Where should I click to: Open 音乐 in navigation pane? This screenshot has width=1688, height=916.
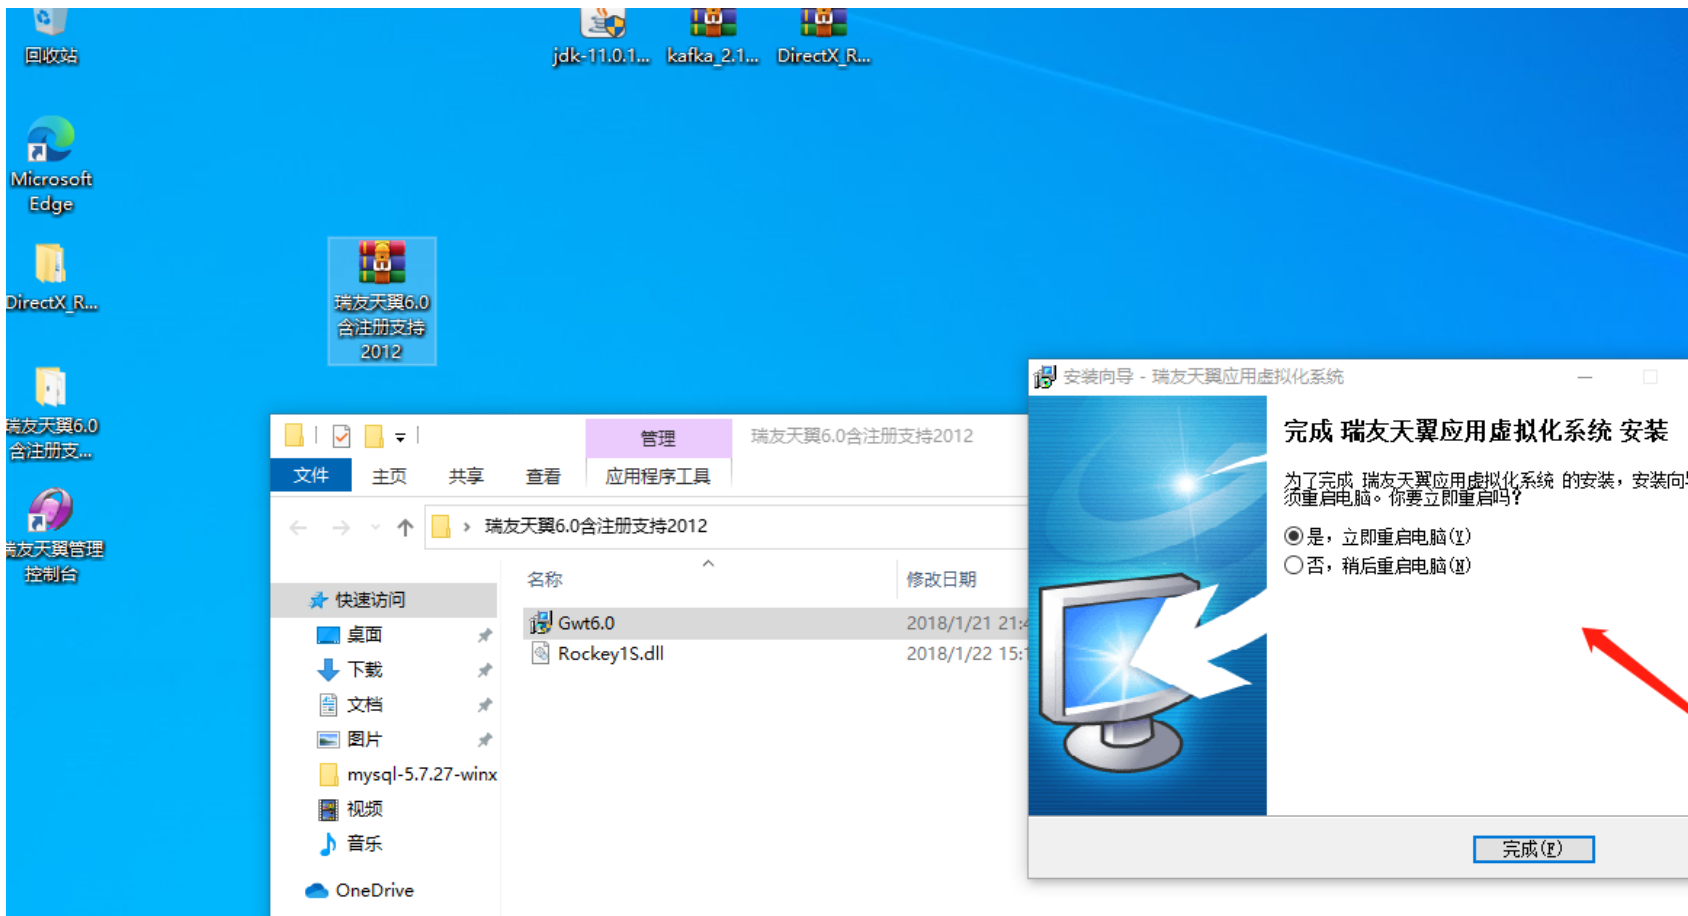(x=350, y=843)
